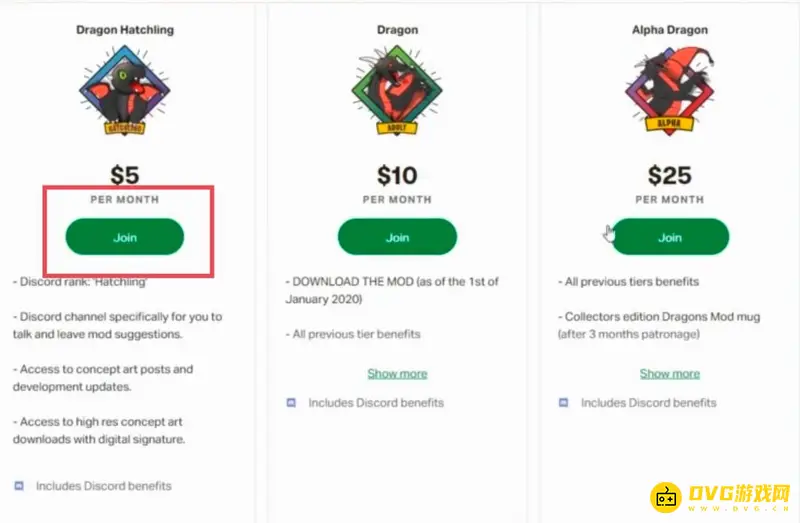
Task: Join the $5 Dragon Hatchling tier
Action: (x=125, y=237)
